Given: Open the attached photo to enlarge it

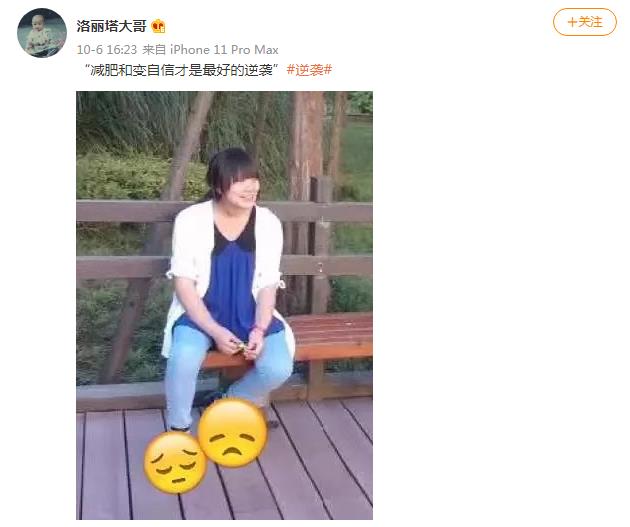Looking at the screenshot, I should click(225, 305).
